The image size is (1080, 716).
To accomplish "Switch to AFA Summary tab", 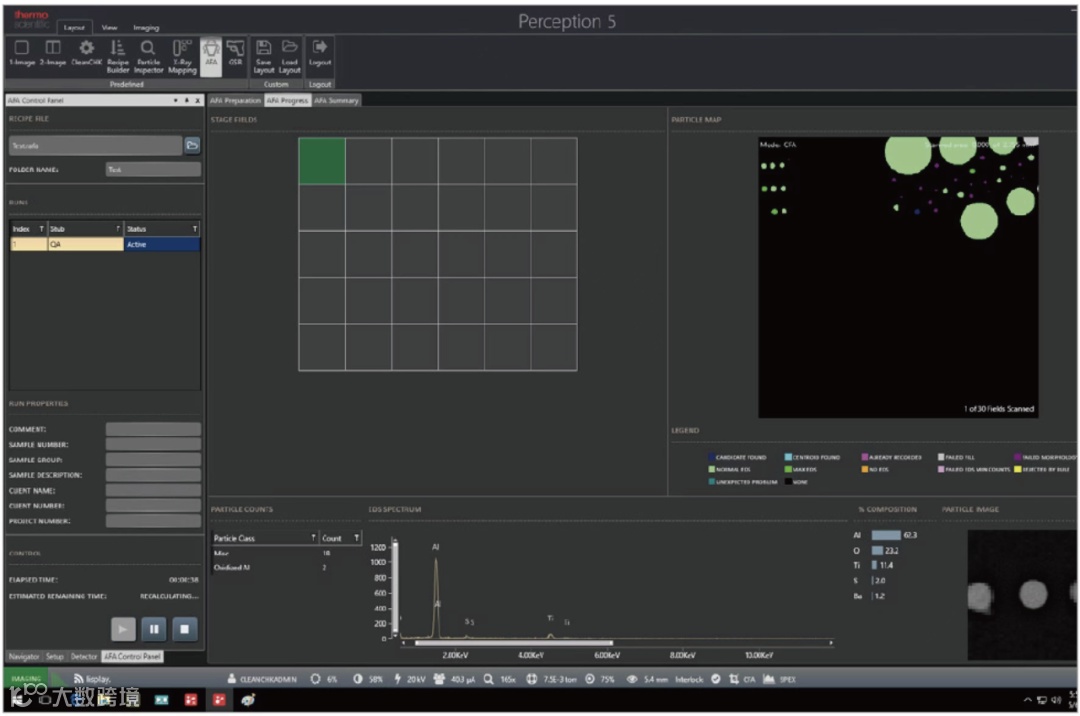I will 336,101.
